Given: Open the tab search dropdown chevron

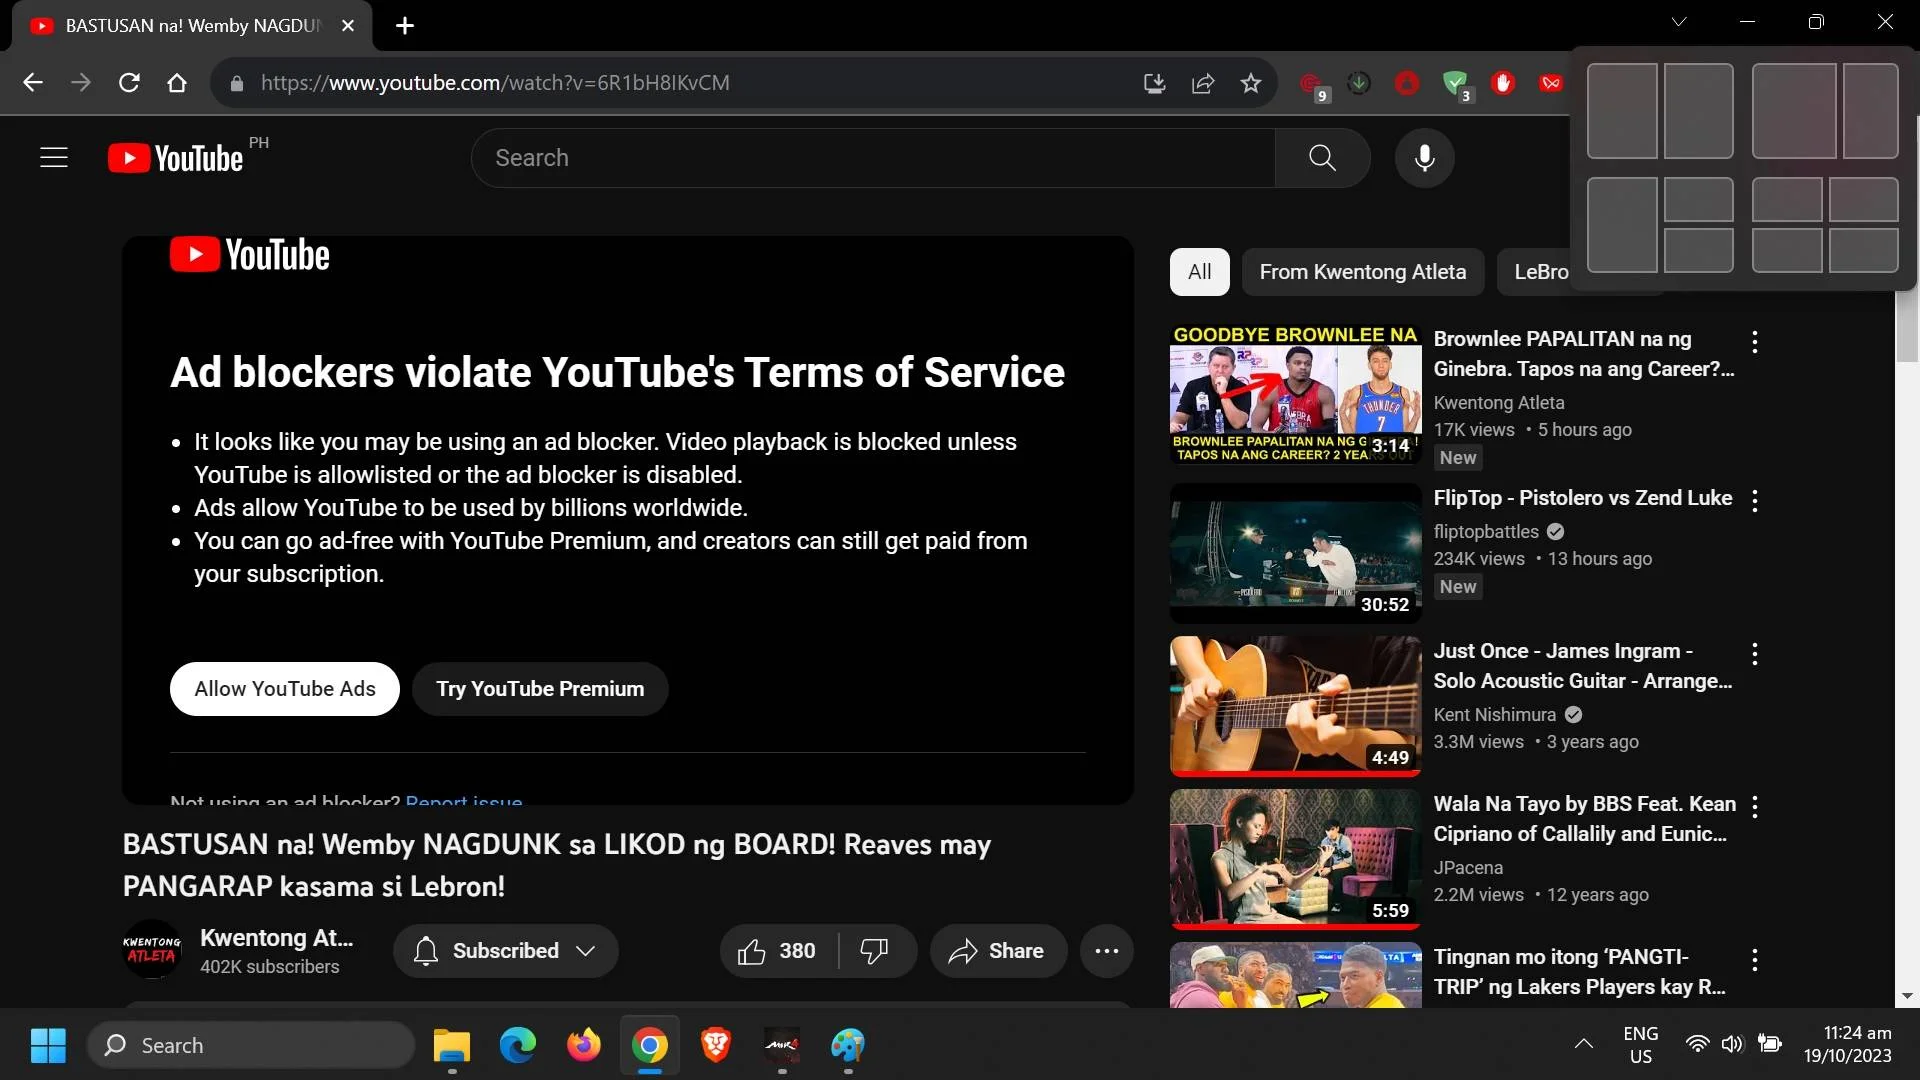Looking at the screenshot, I should [x=1679, y=22].
